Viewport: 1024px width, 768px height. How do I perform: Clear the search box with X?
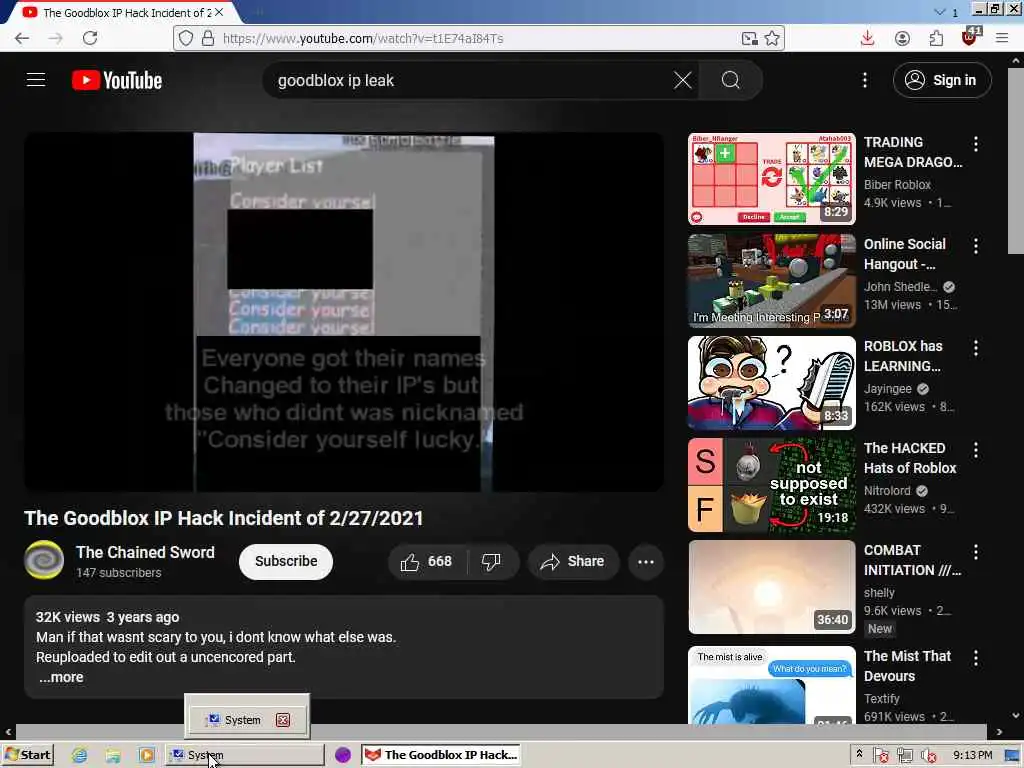(x=682, y=80)
